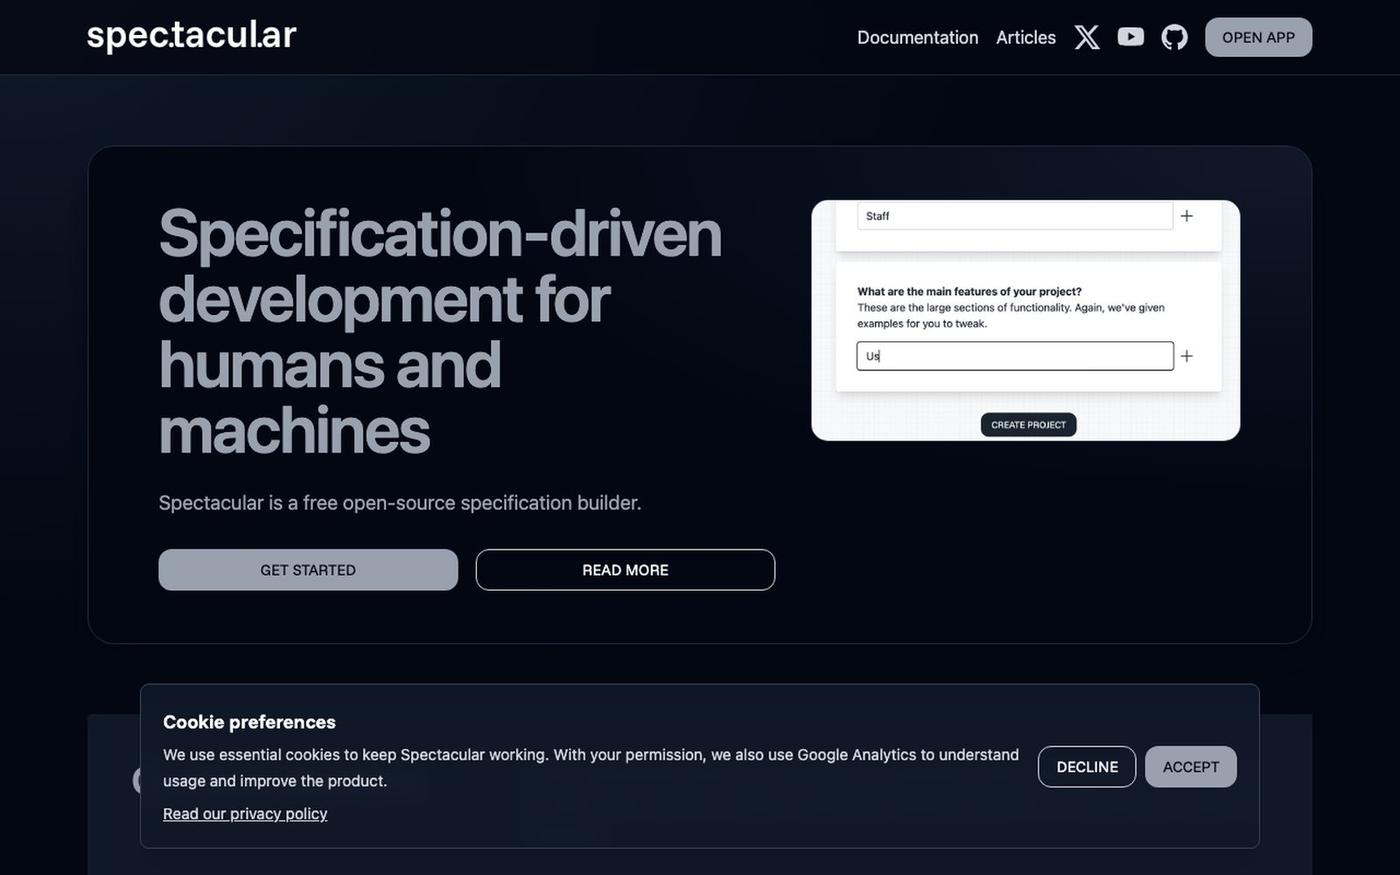Click the READ MORE button
Viewport: 1400px width, 875px height.
pyautogui.click(x=625, y=570)
